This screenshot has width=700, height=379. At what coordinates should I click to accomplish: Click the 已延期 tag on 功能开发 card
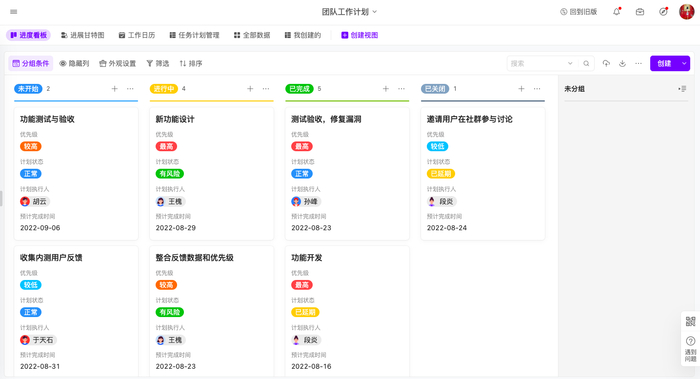click(x=305, y=312)
